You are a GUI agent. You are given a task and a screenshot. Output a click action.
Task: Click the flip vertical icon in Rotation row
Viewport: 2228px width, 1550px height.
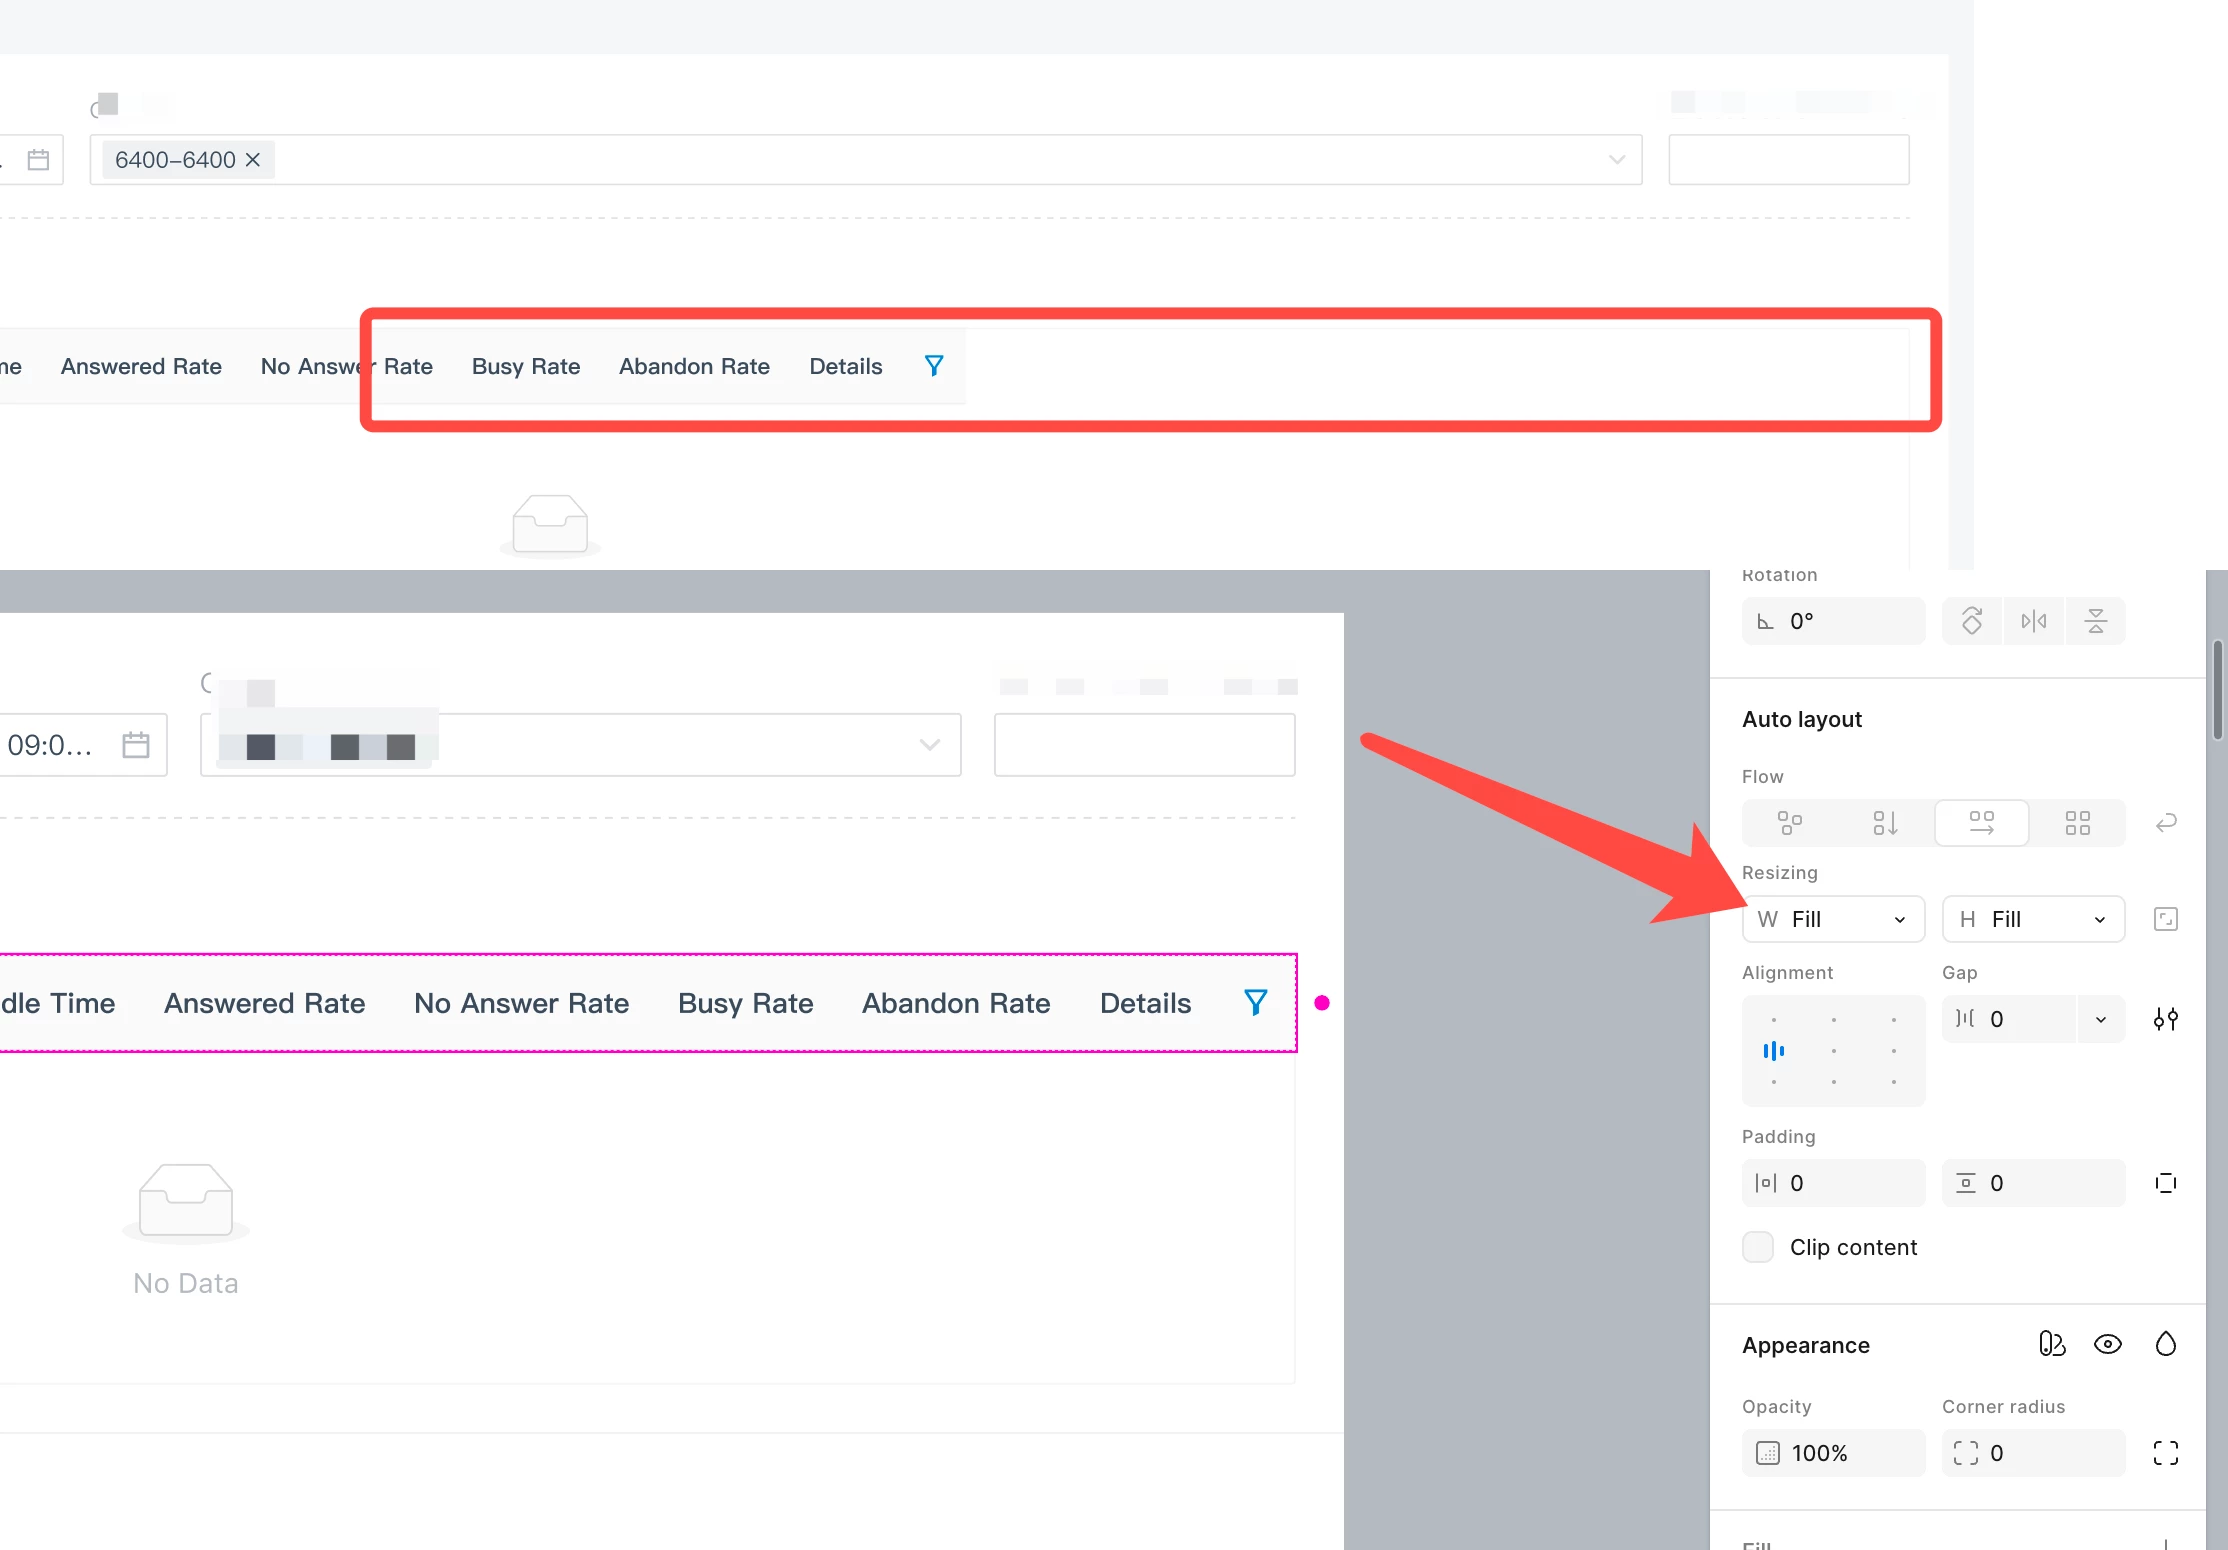(2097, 620)
